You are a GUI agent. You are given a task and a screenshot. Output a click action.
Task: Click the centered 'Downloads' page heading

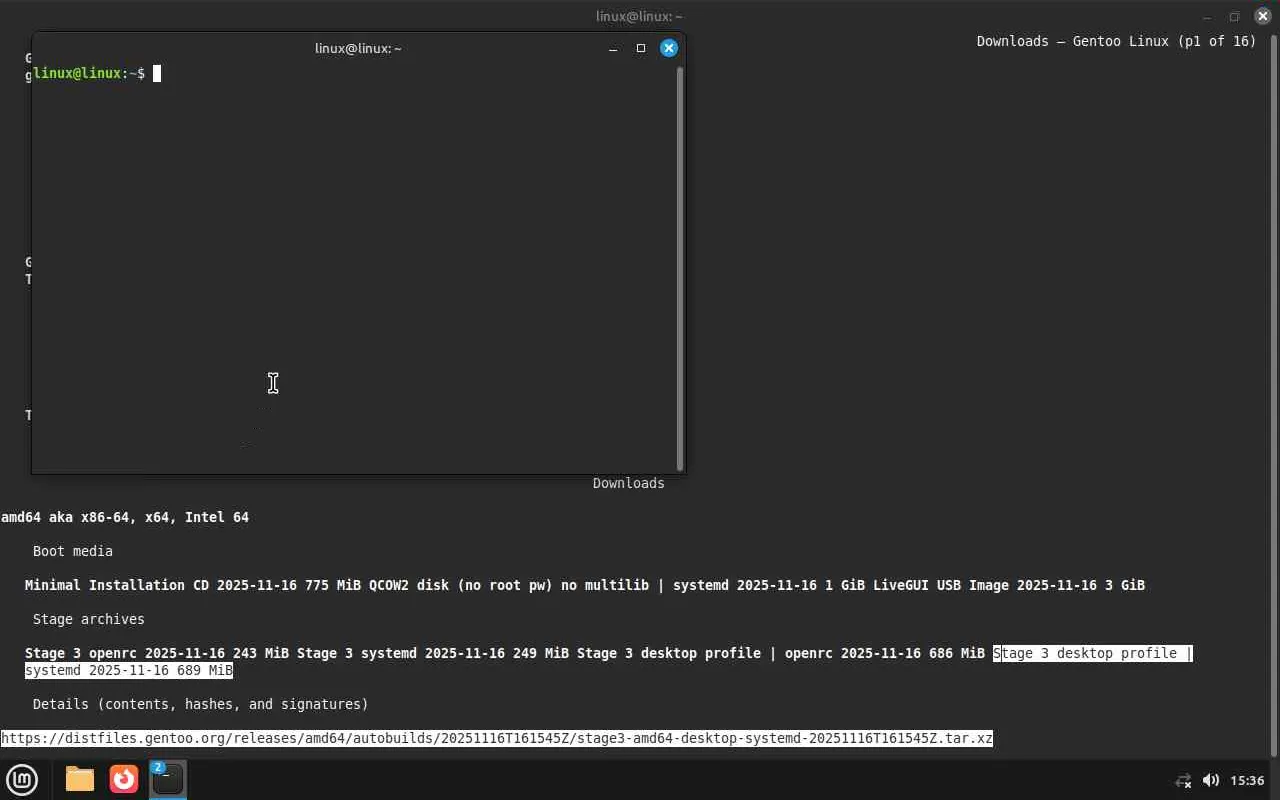pos(629,483)
